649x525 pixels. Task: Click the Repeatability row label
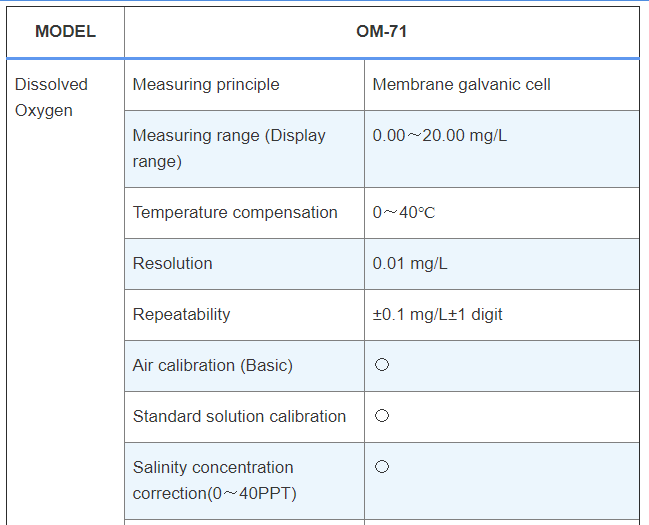(181, 314)
